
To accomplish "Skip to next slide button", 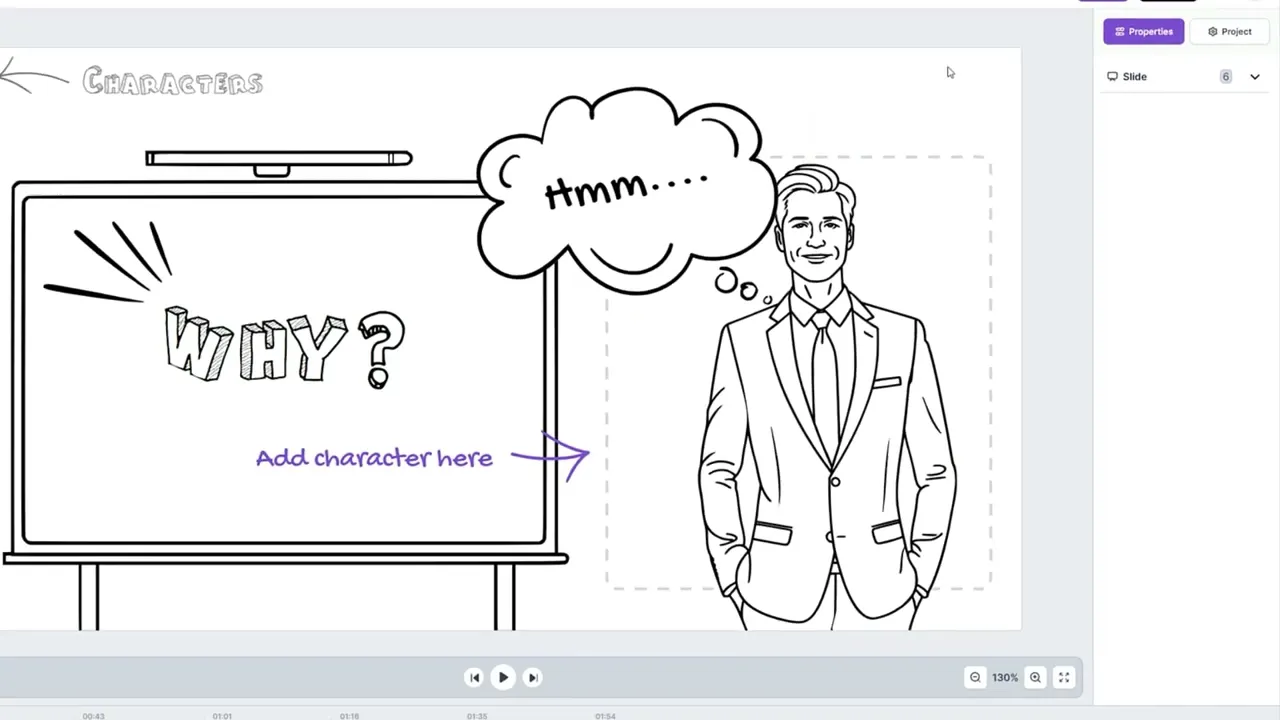I will pyautogui.click(x=532, y=677).
